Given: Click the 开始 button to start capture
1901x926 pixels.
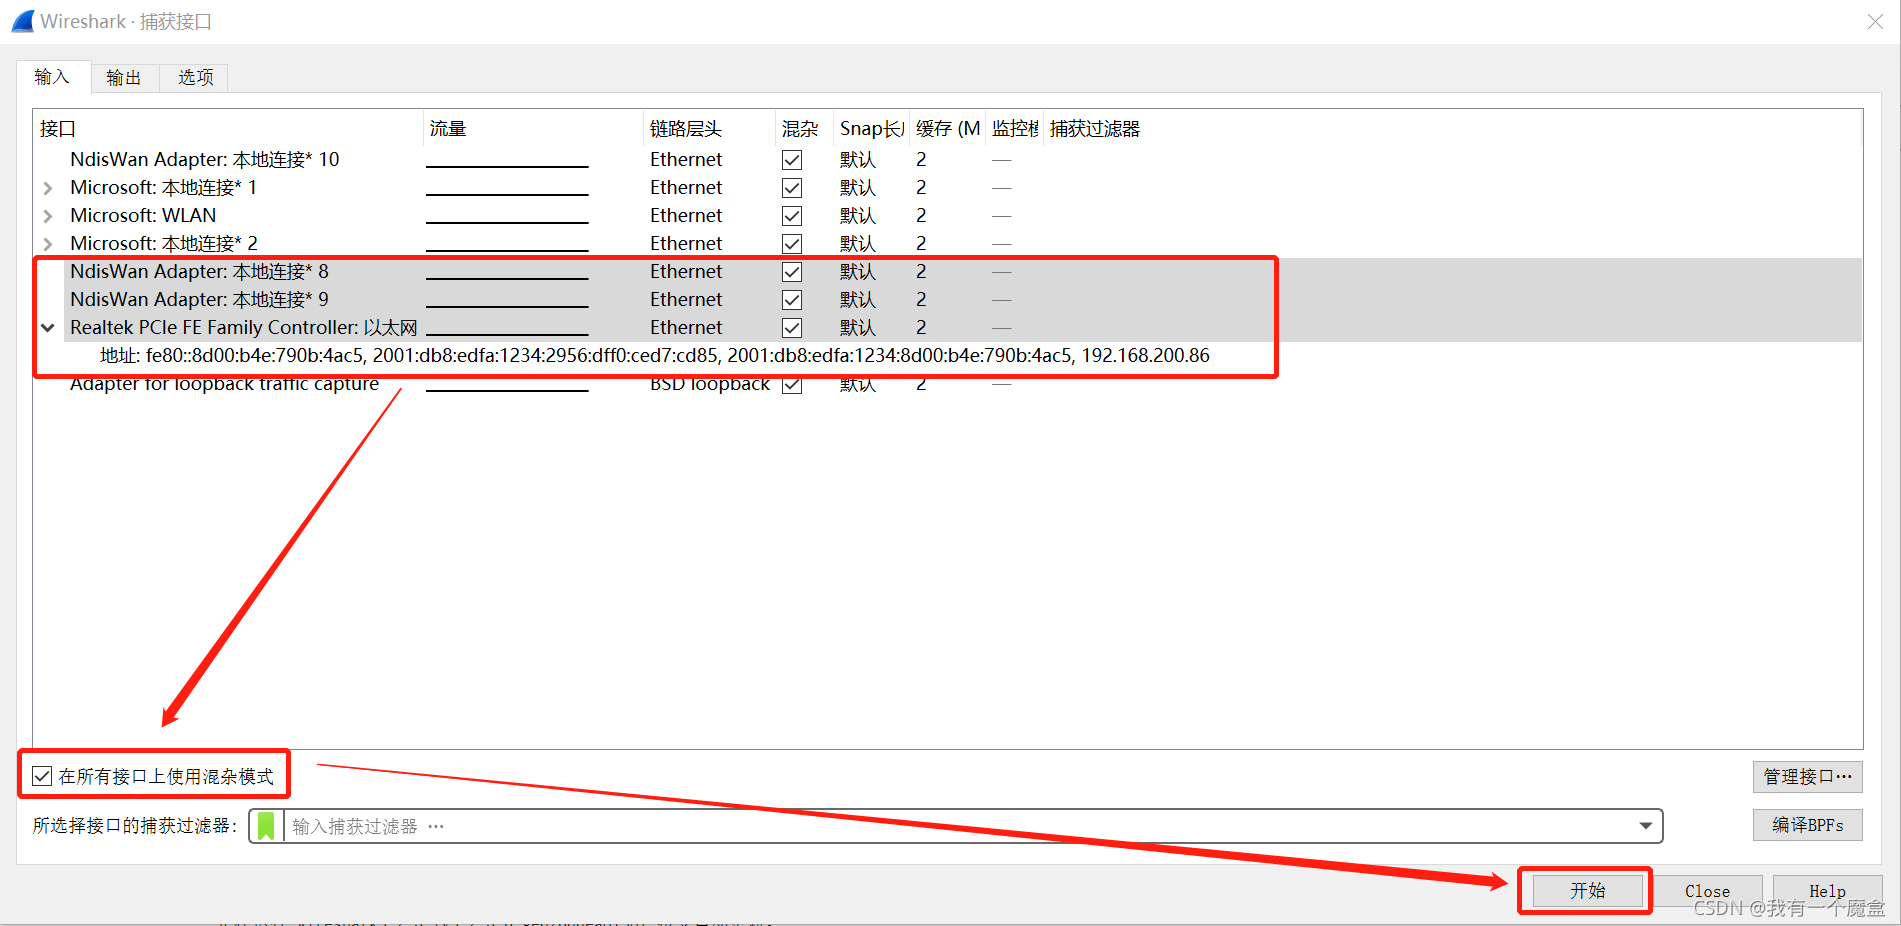Looking at the screenshot, I should [1587, 890].
